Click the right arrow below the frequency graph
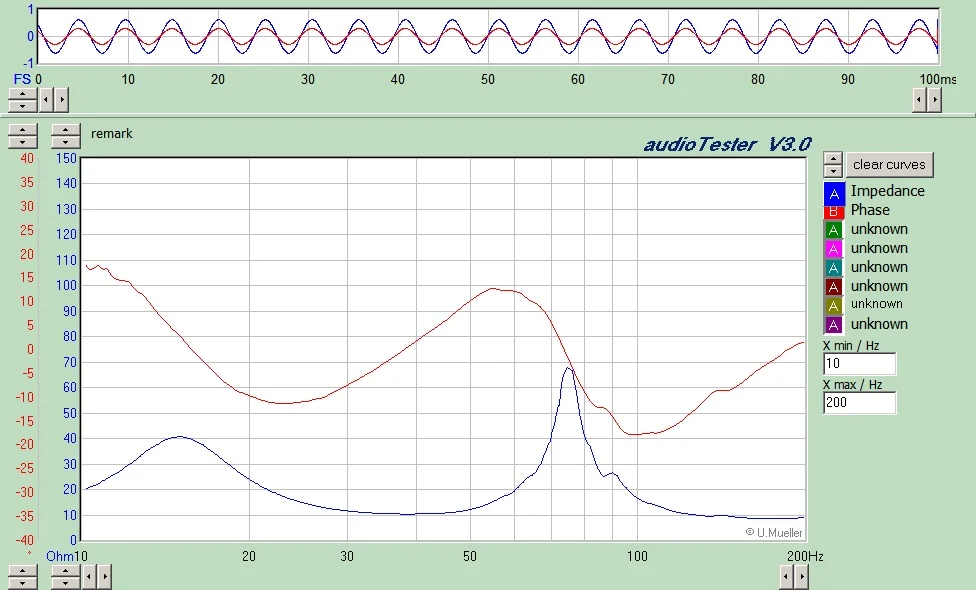Screen dimensions: 976x590 click(801, 577)
